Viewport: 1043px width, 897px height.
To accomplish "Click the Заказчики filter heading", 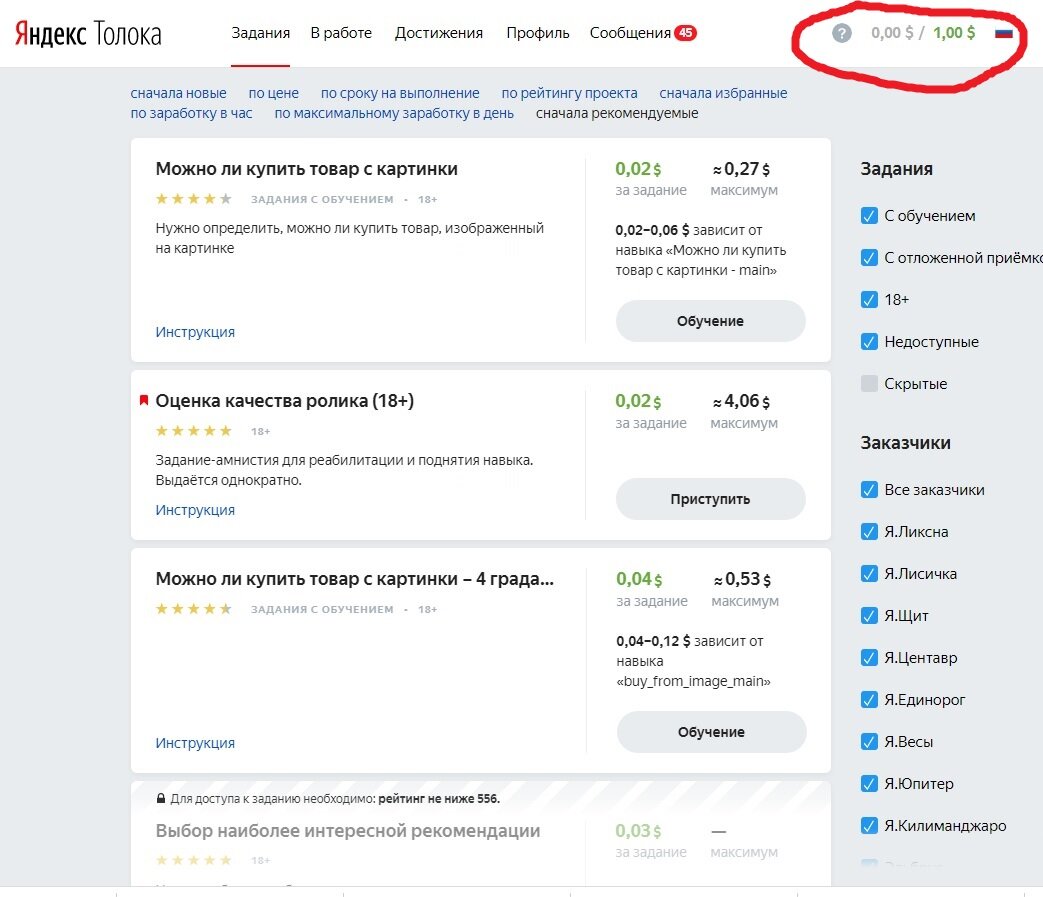I will (x=905, y=443).
